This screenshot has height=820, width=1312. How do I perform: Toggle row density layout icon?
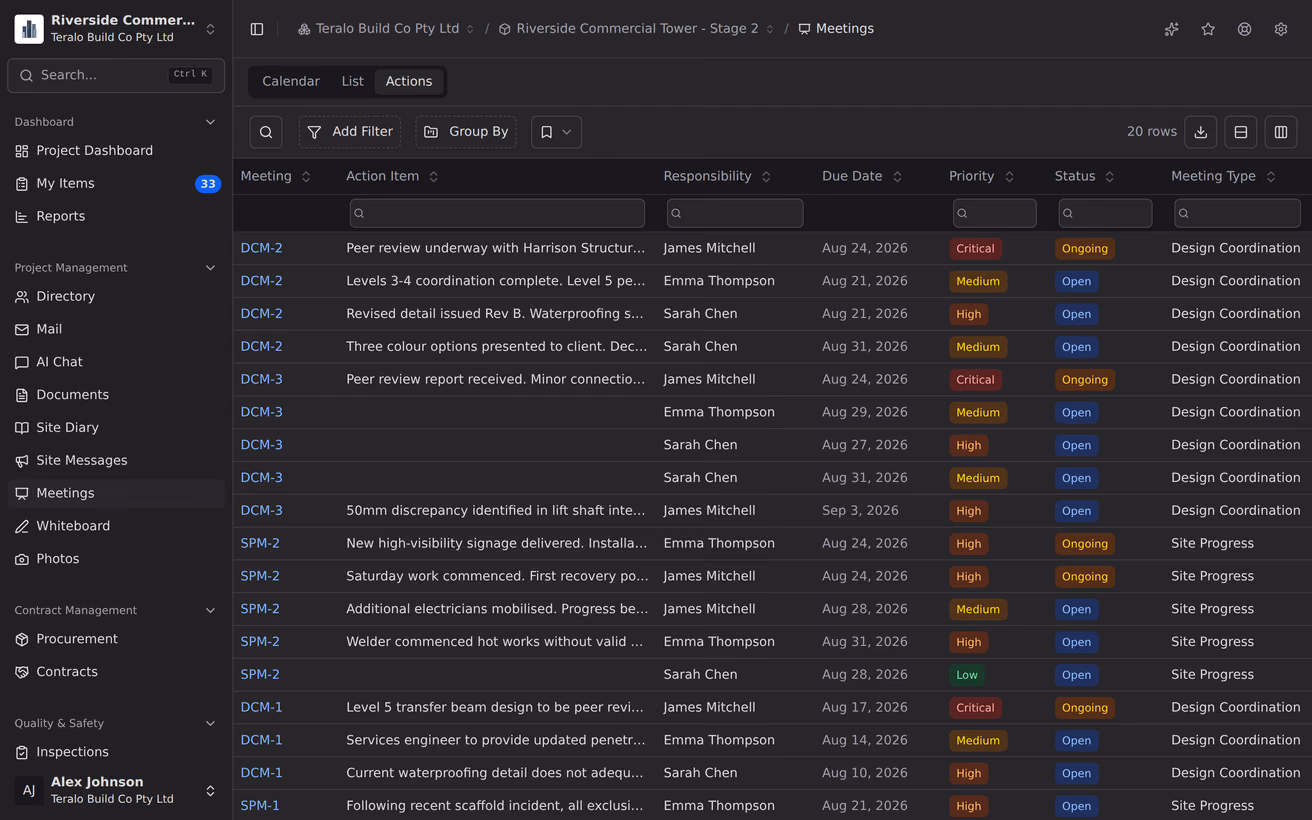pos(1241,132)
